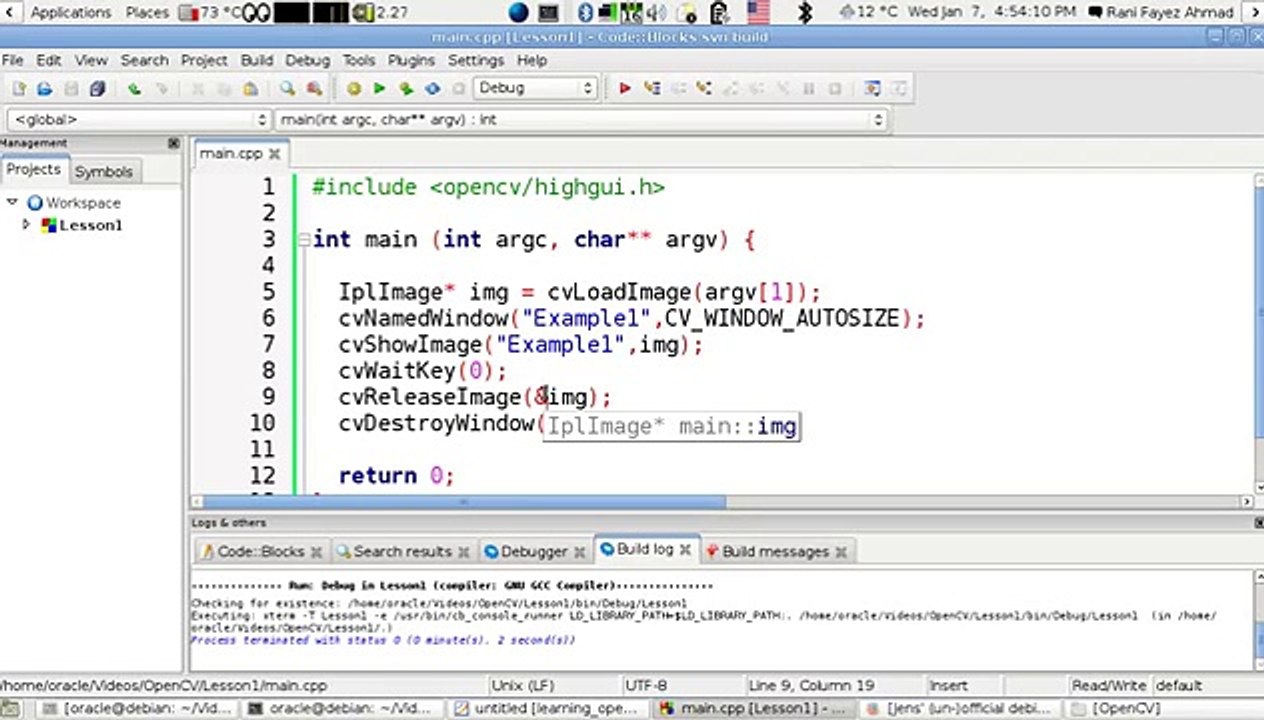Click the Debugging windows icon
Viewport: 1264px width, 720px height.
[x=872, y=88]
